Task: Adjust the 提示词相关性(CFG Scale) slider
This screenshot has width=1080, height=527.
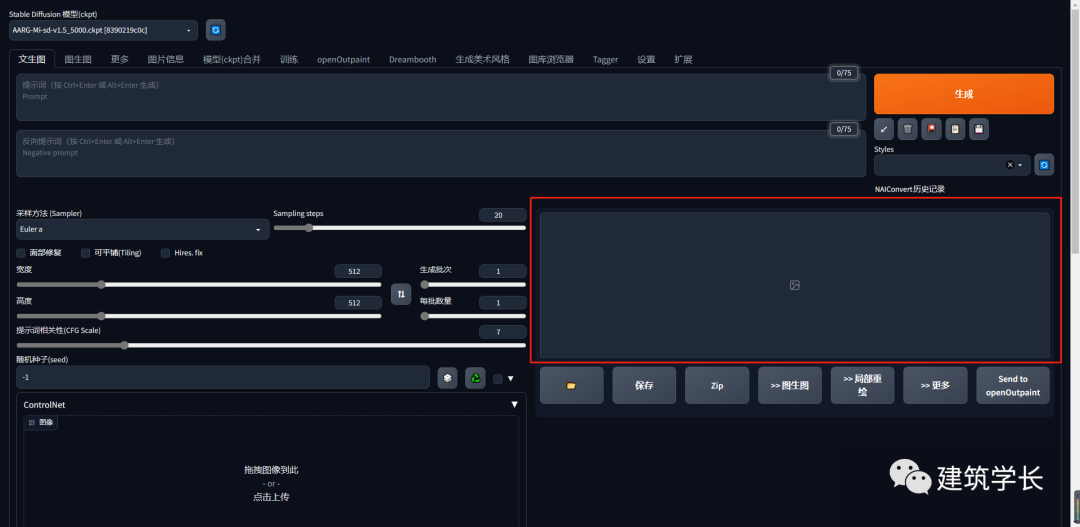Action: point(271,345)
